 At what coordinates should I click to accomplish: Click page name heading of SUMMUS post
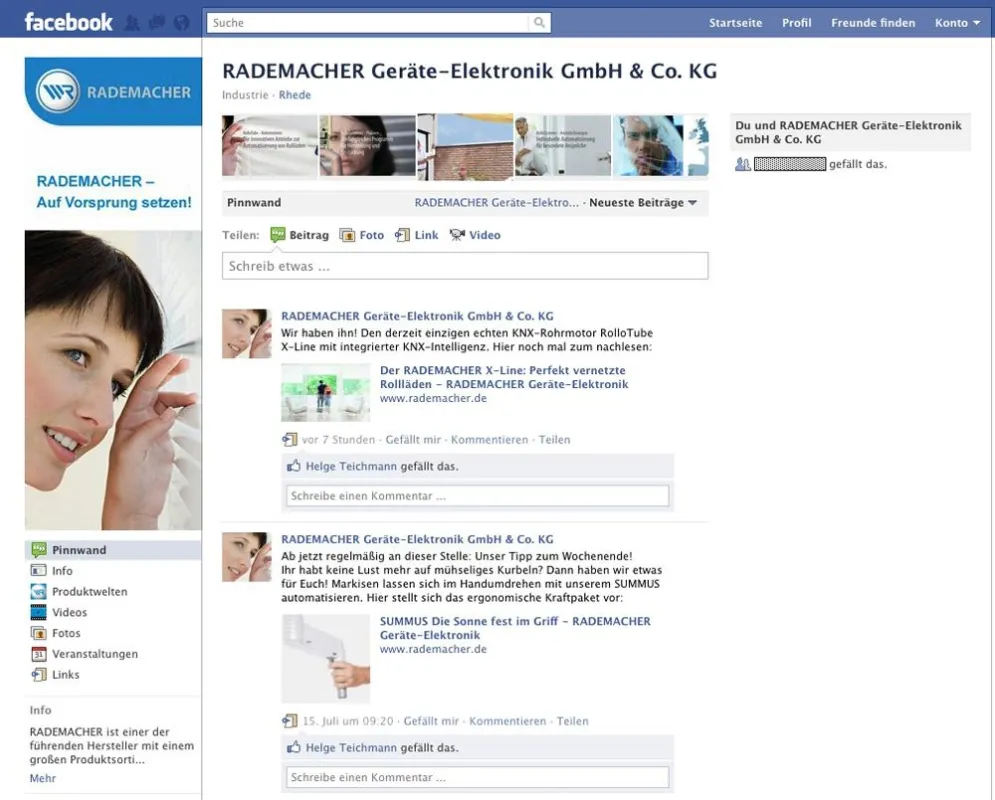point(417,539)
